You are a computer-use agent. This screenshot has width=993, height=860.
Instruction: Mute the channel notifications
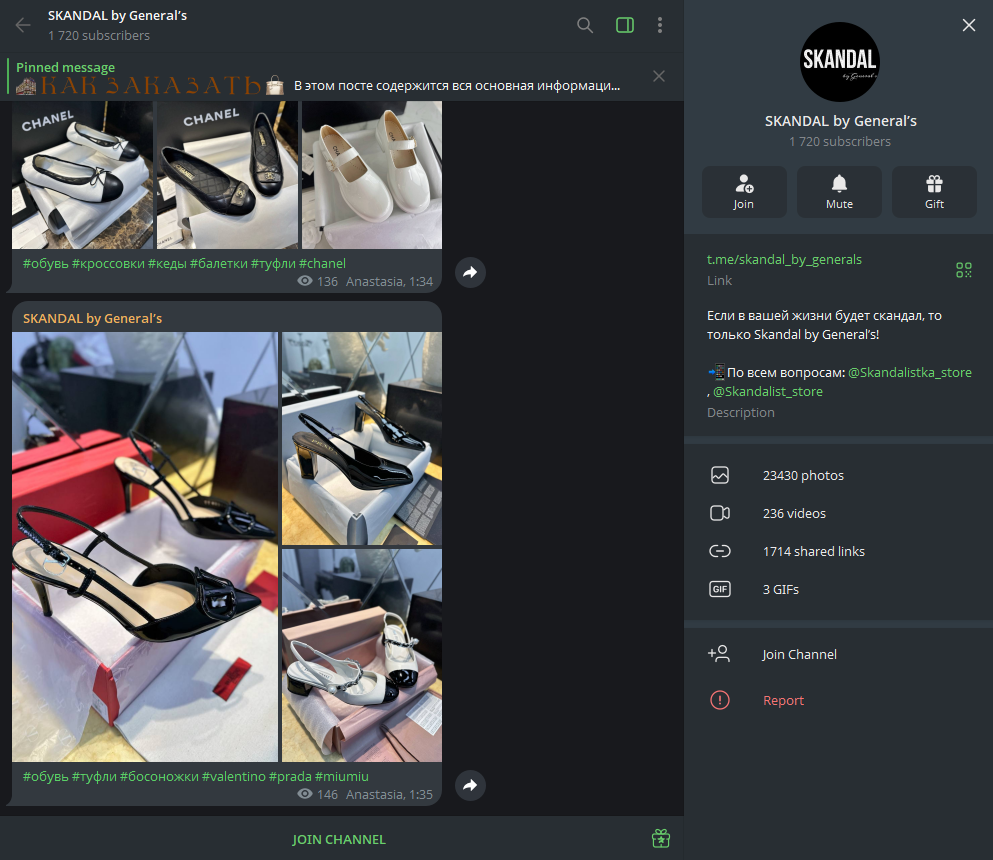[x=839, y=191]
